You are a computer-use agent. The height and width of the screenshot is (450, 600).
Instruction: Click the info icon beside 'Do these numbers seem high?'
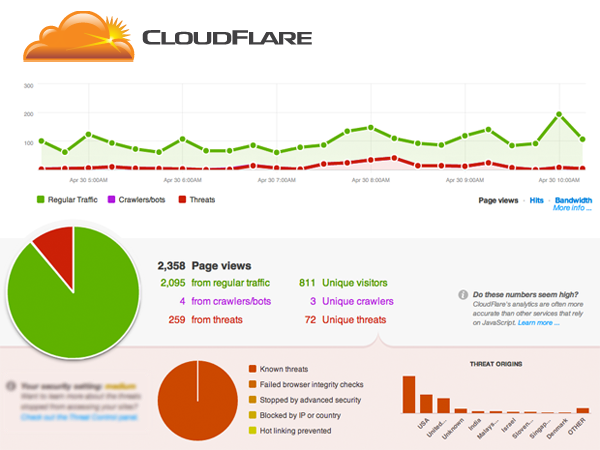462,295
